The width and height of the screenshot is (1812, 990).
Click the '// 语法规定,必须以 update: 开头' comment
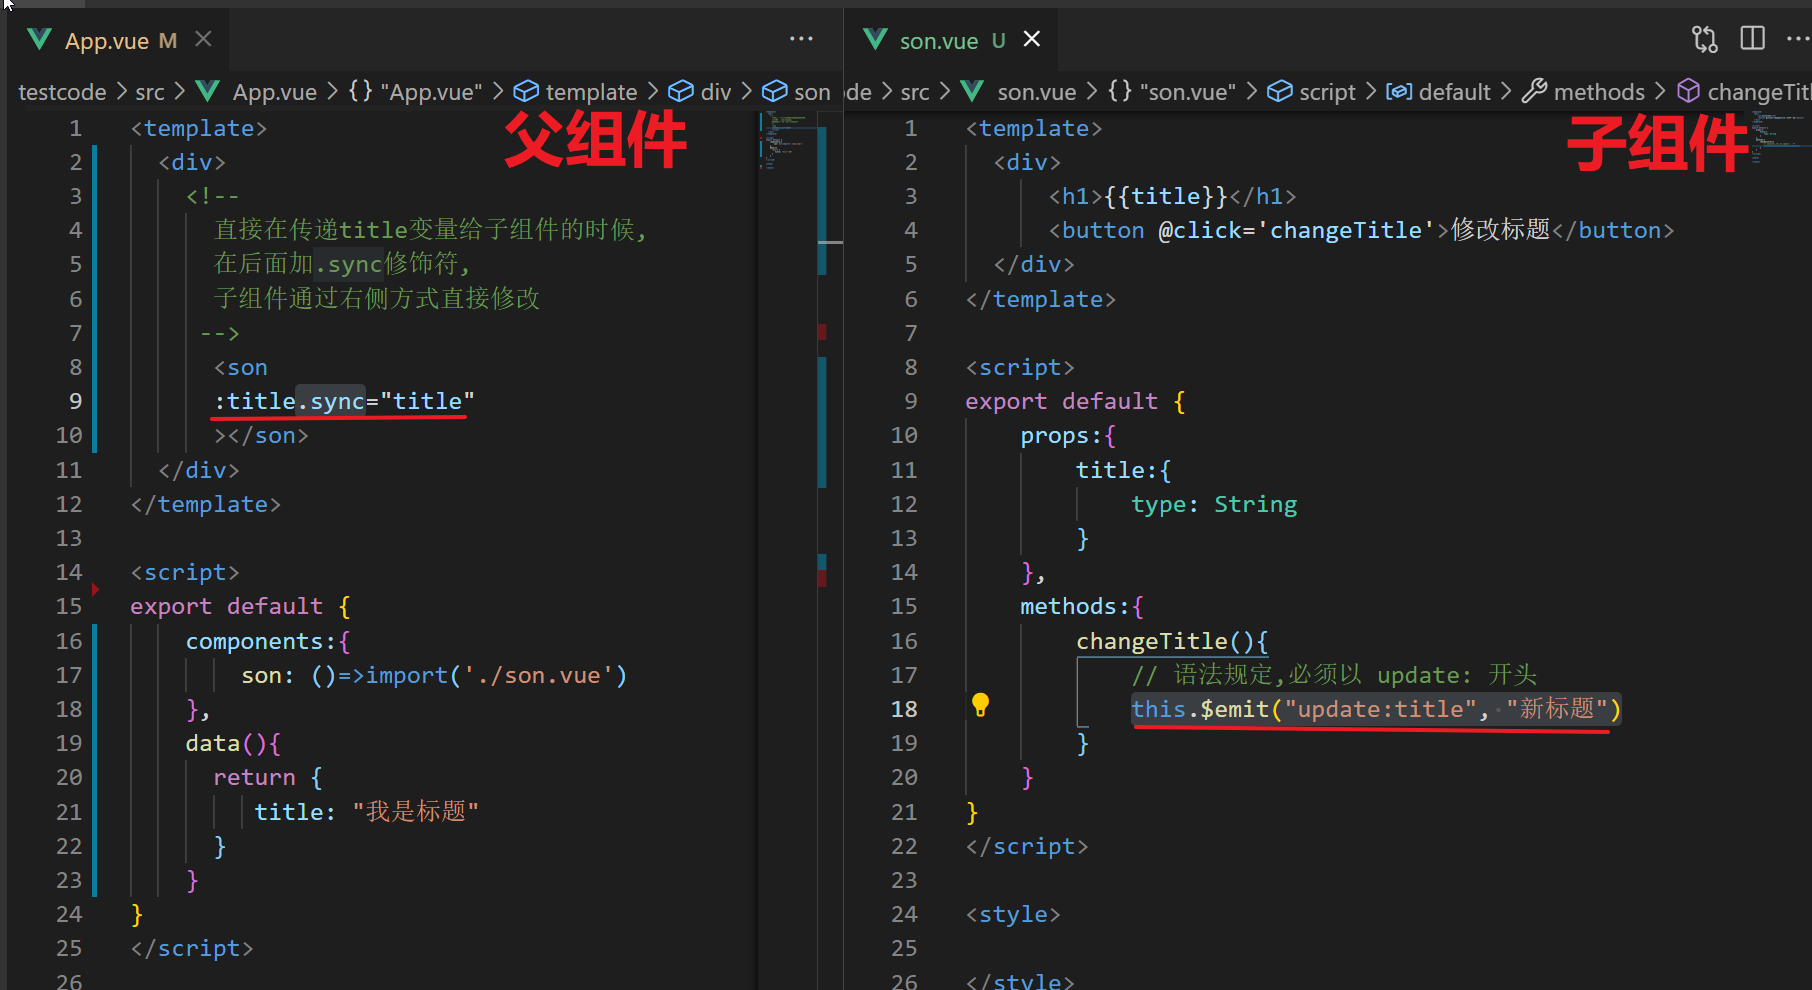coord(1333,675)
